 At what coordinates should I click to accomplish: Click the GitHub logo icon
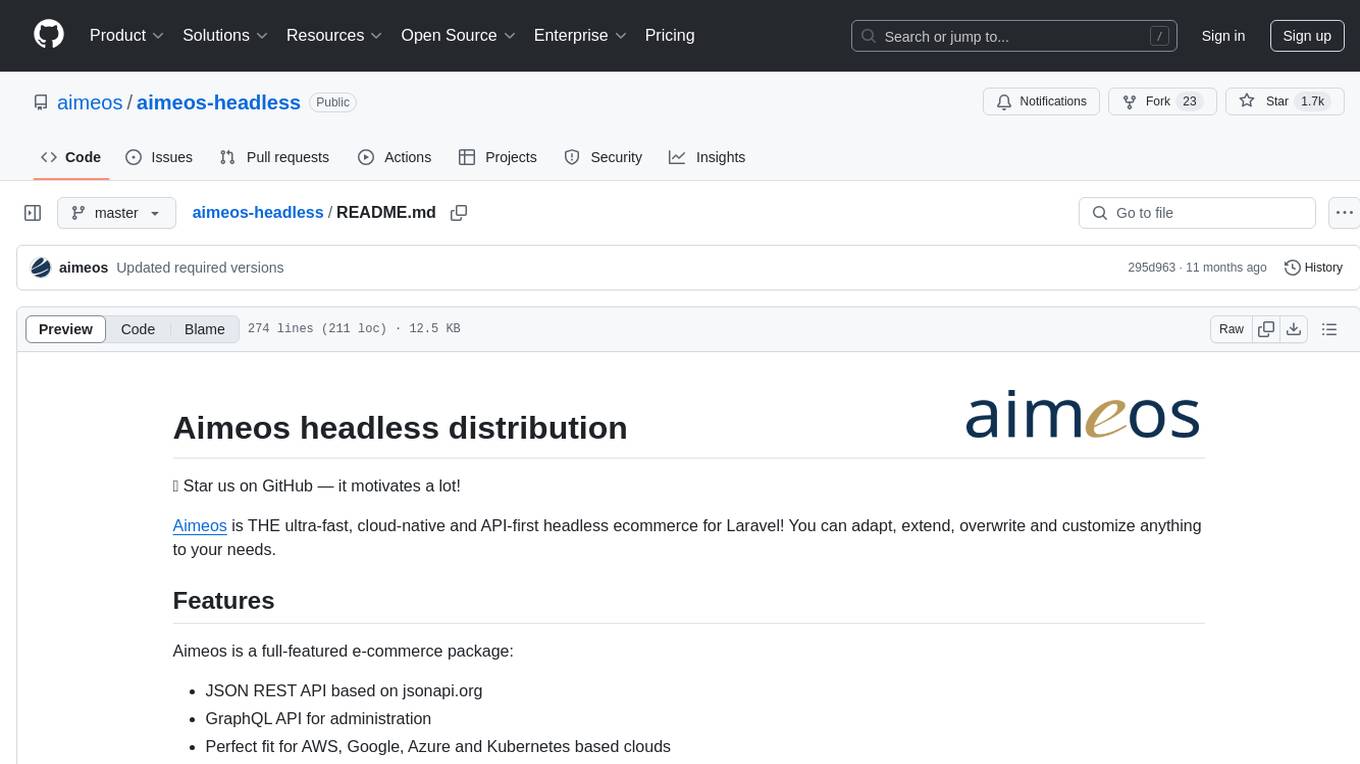tap(49, 35)
